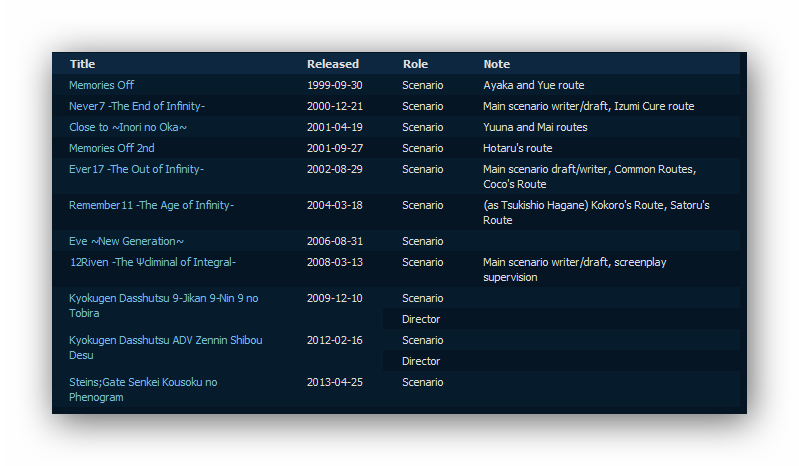
Task: Open the Eve ~New Generation~ link
Action: 126,241
